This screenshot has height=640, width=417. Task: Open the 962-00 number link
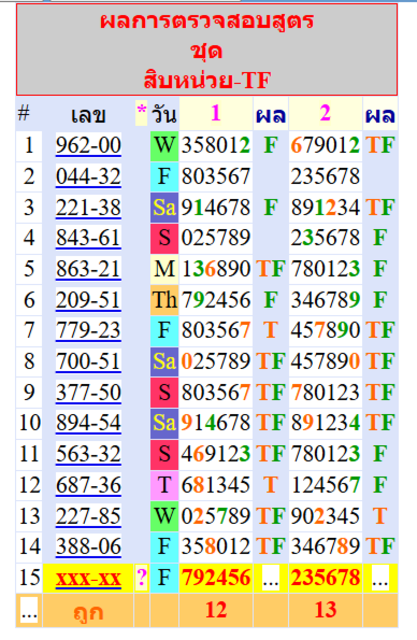(89, 145)
